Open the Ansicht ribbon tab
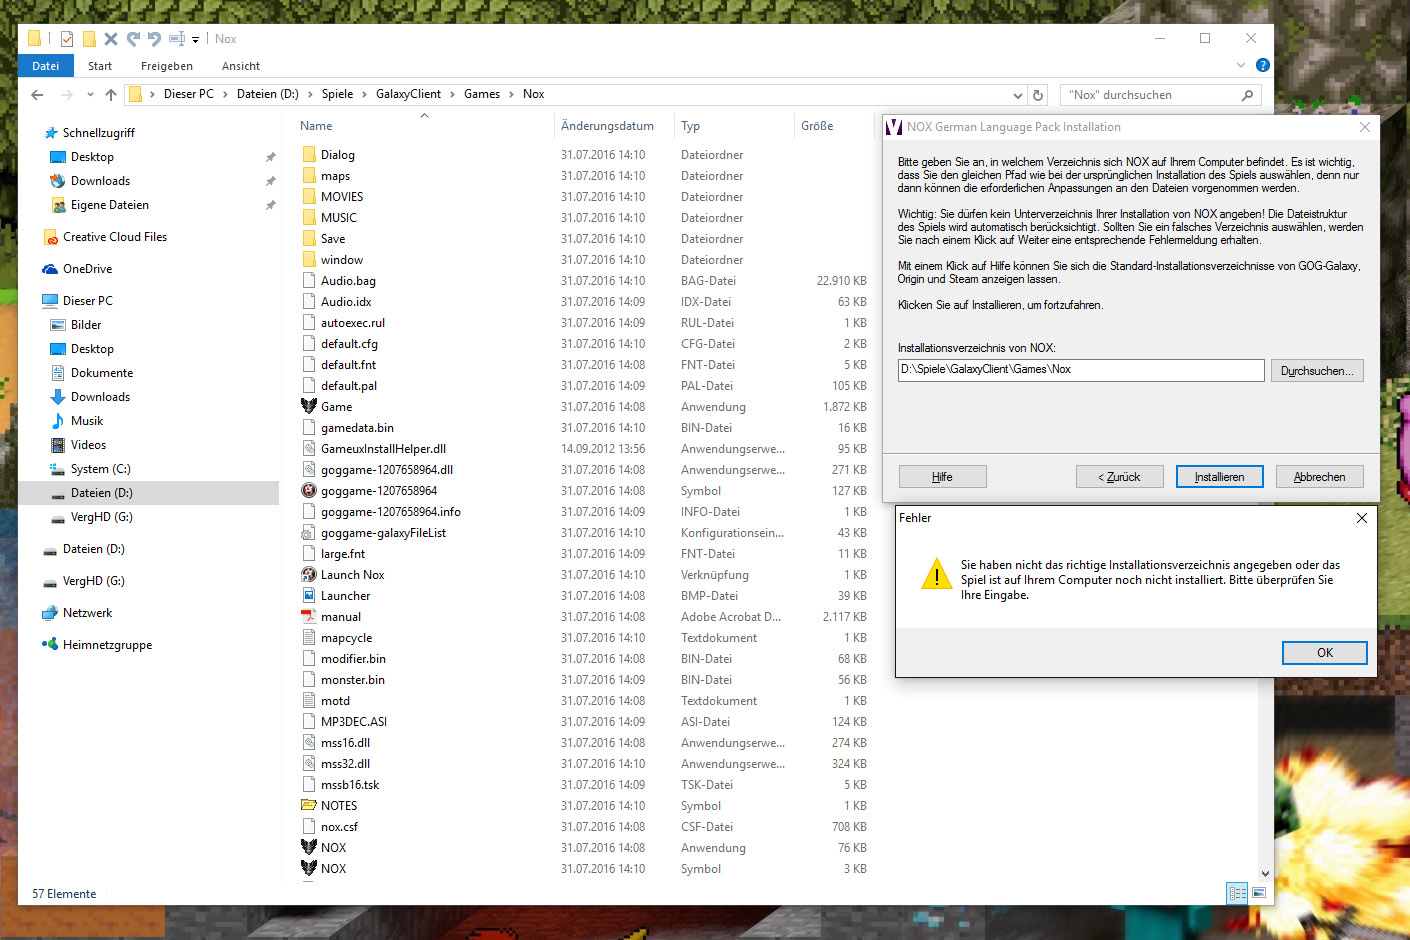The width and height of the screenshot is (1410, 940). 241,66
